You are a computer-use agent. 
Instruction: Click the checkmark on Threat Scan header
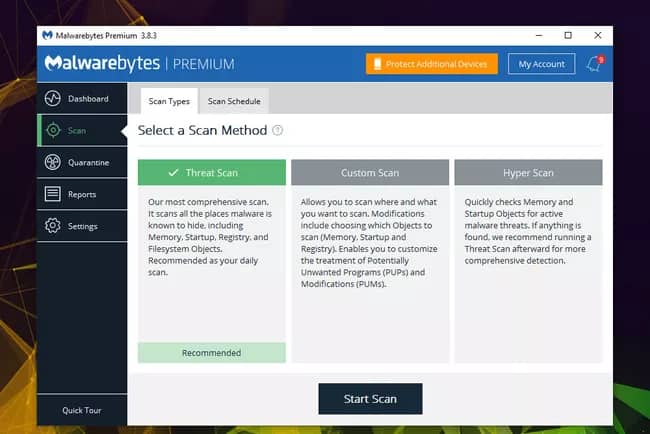(x=173, y=172)
